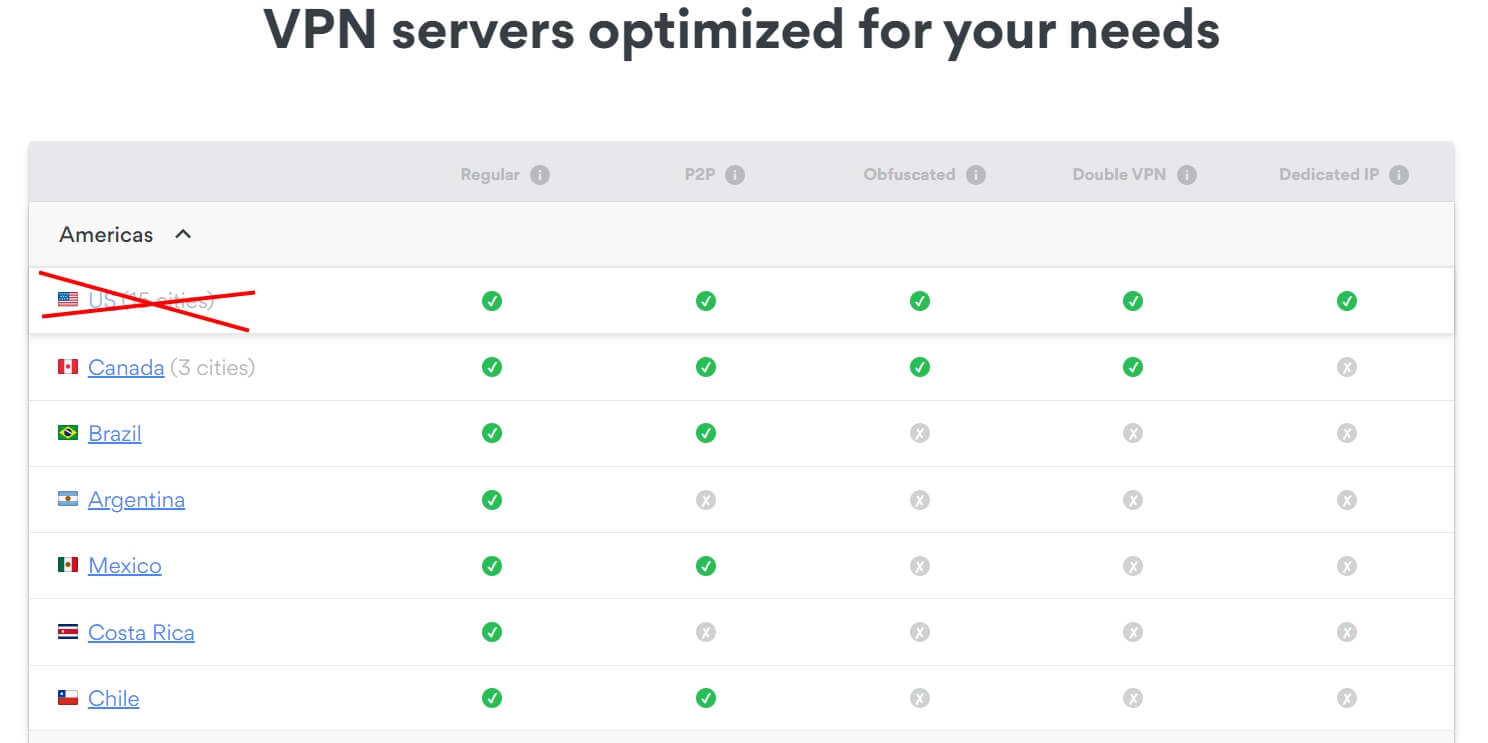Viewport: 1488px width, 743px height.
Task: Click the crossed-out US row label
Action: coord(150,299)
